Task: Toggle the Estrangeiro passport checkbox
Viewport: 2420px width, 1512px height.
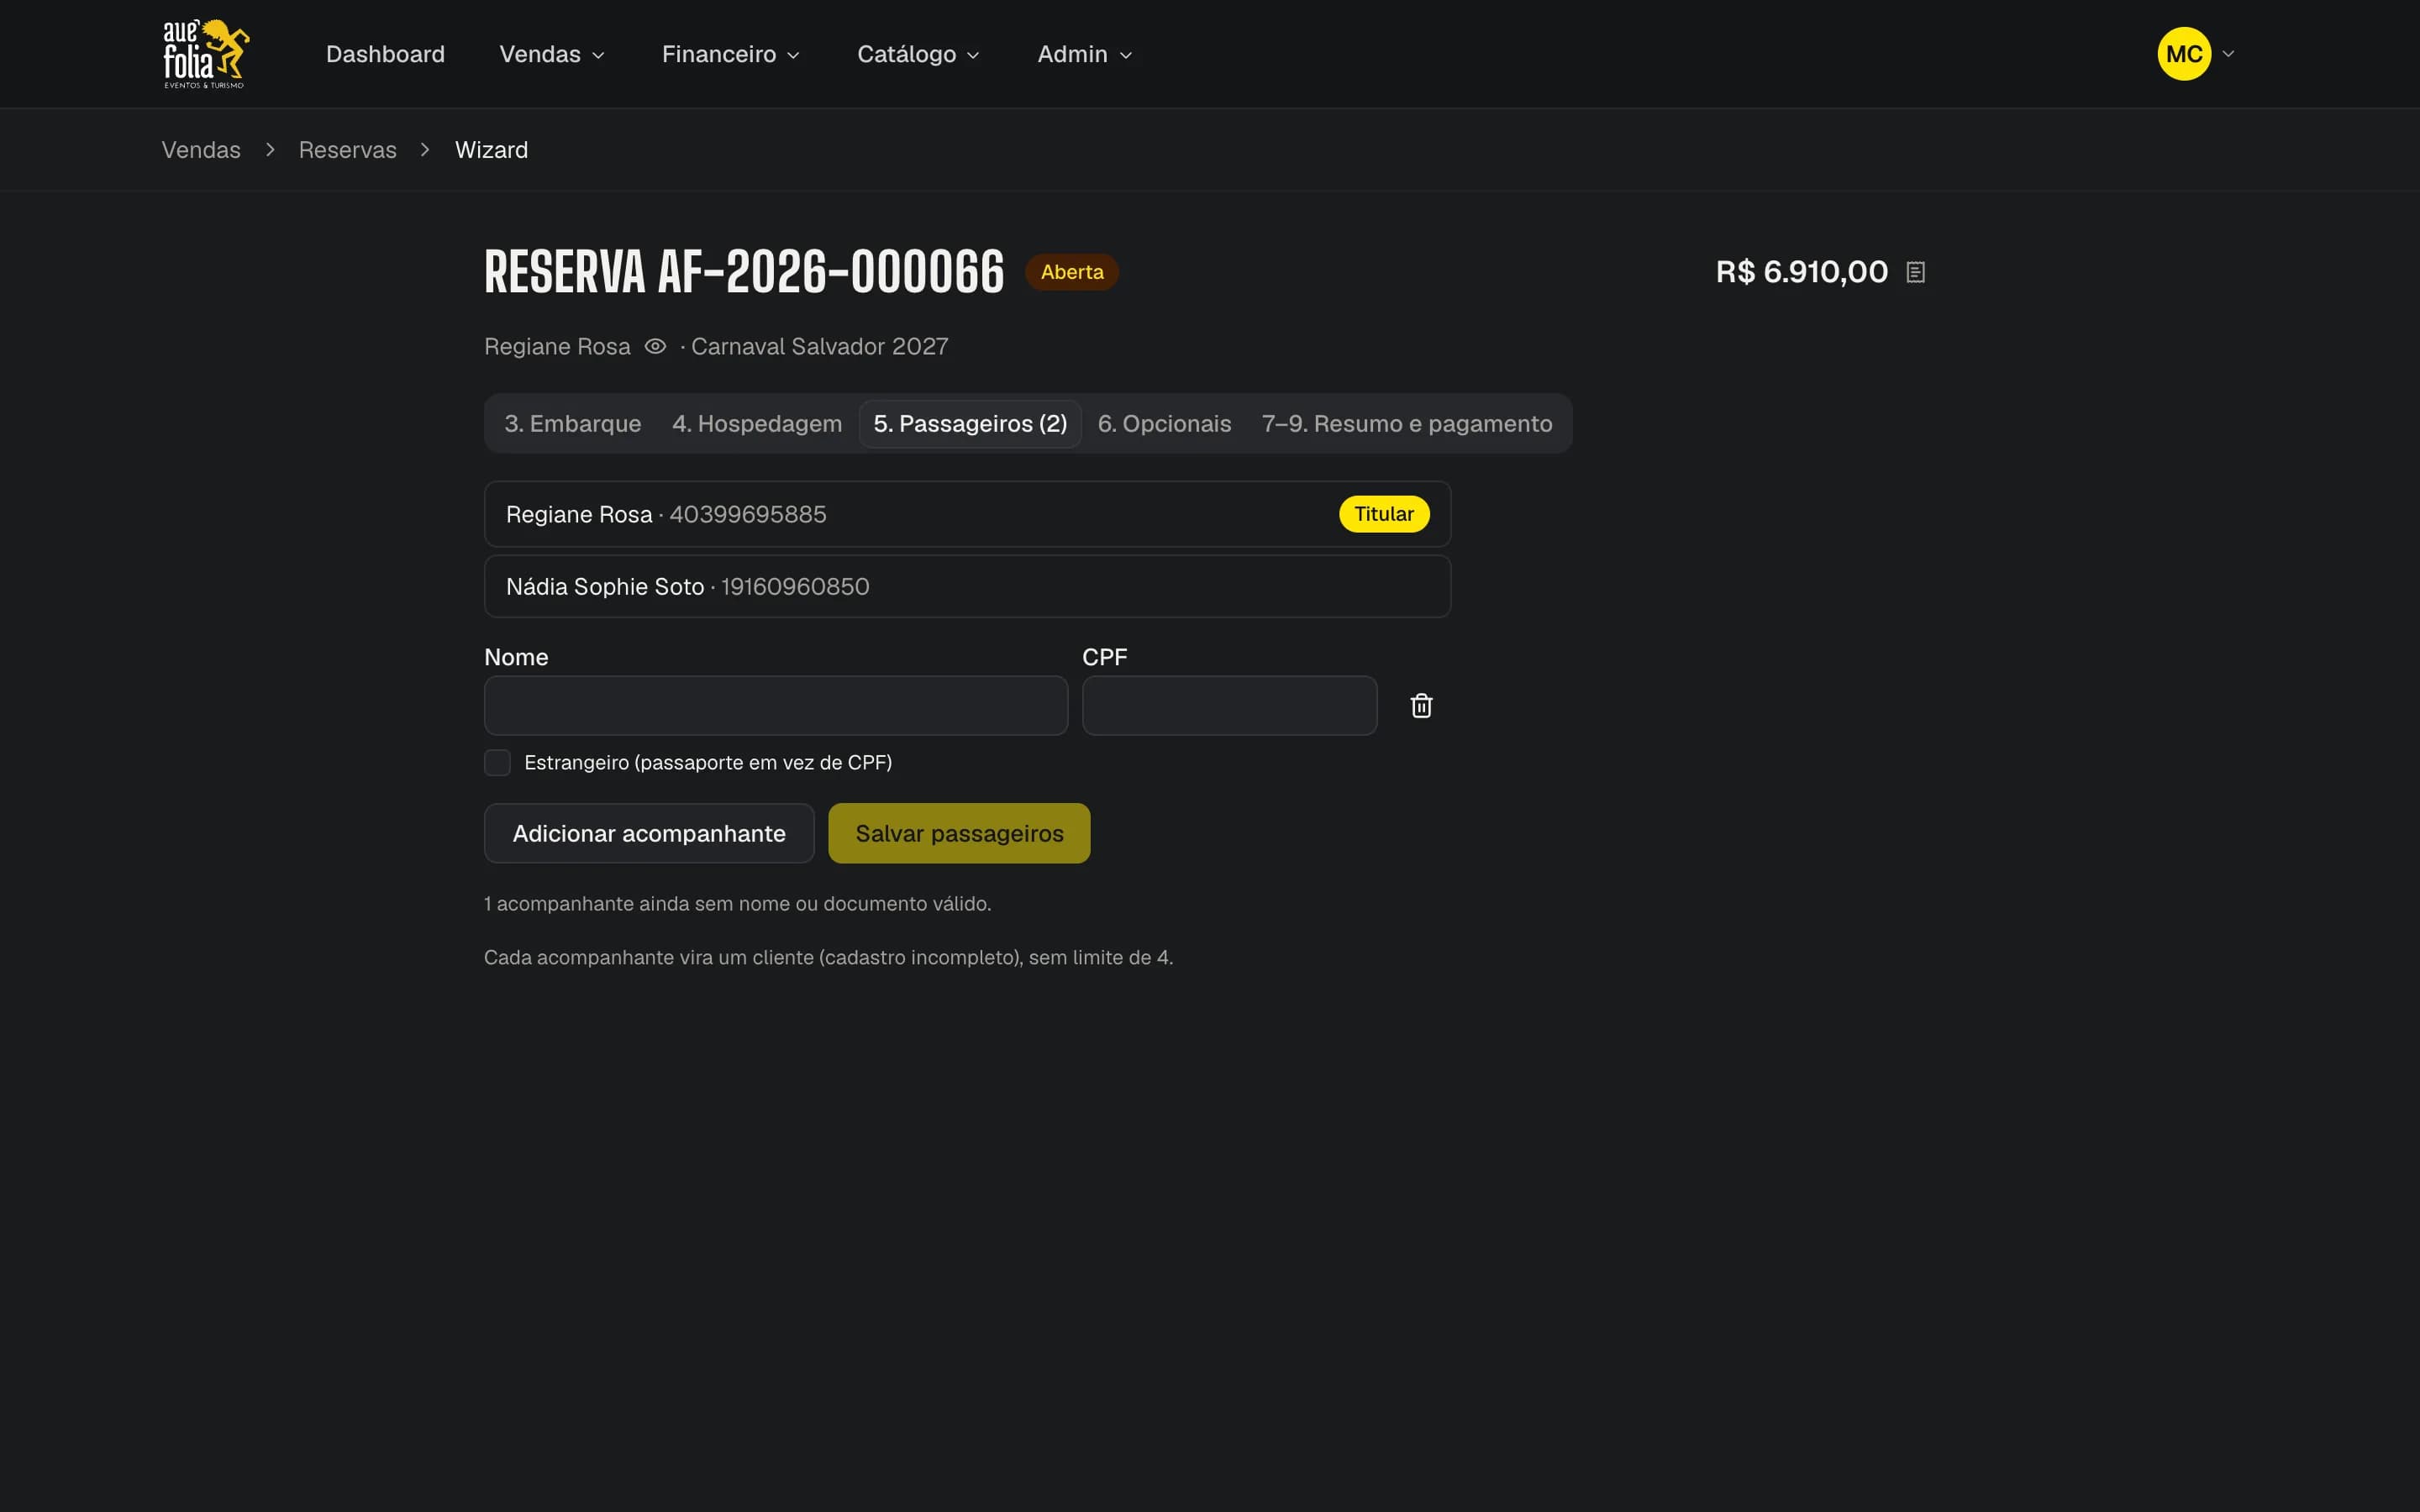Action: click(x=497, y=763)
